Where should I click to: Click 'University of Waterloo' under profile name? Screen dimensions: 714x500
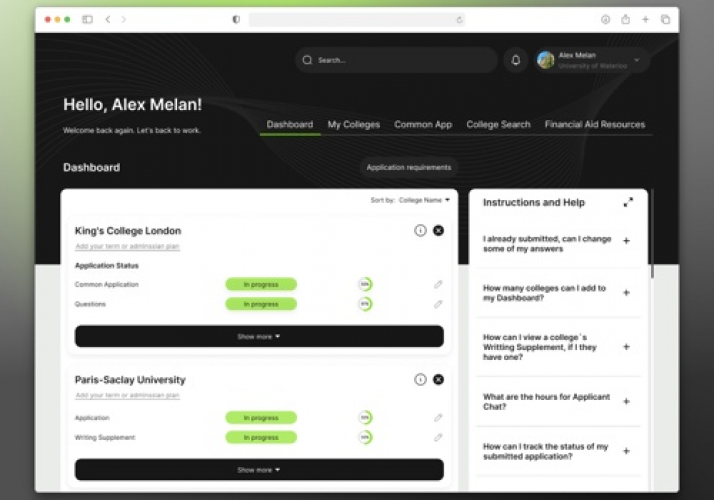(592, 66)
